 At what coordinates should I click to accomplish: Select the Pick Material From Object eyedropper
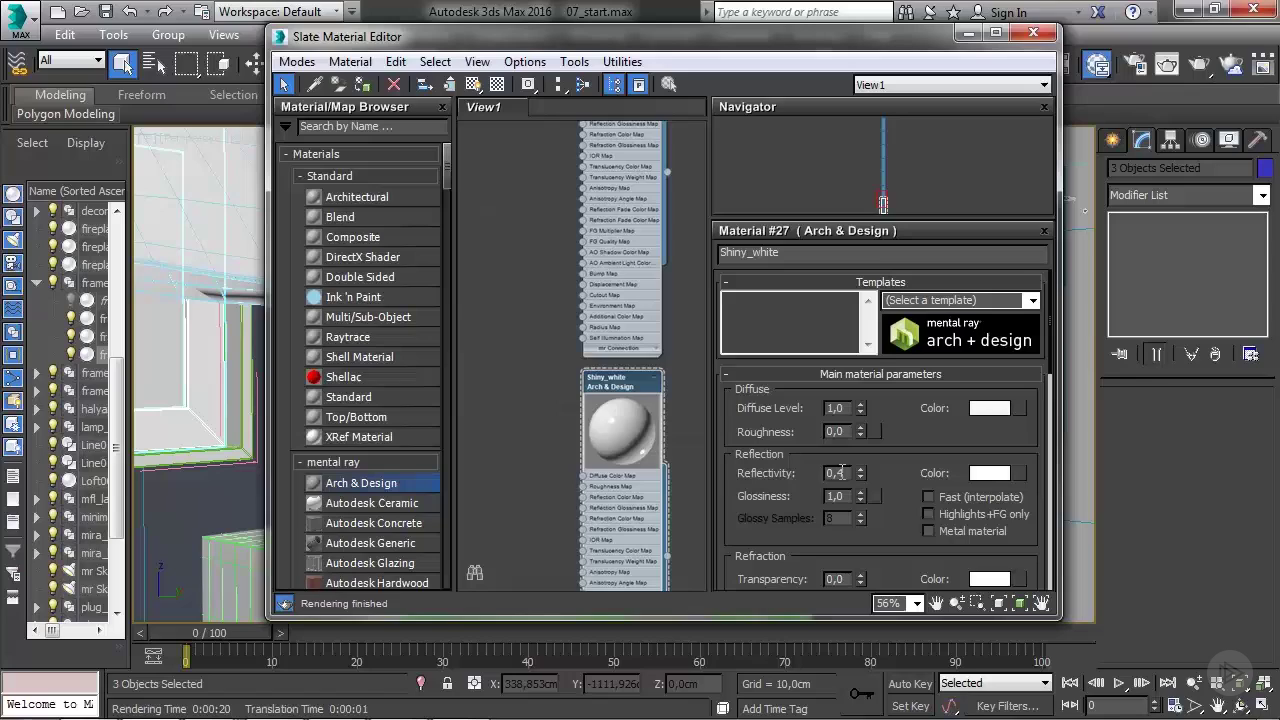(x=314, y=85)
